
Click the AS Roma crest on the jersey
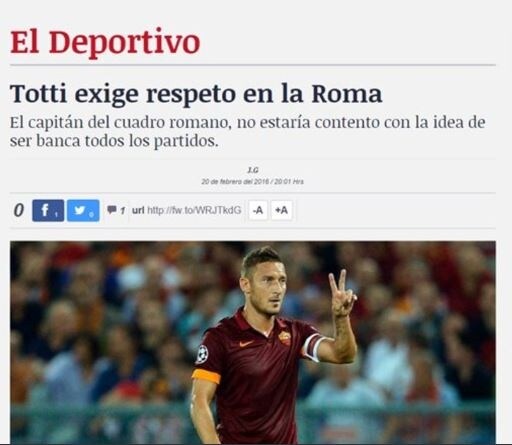[284, 338]
